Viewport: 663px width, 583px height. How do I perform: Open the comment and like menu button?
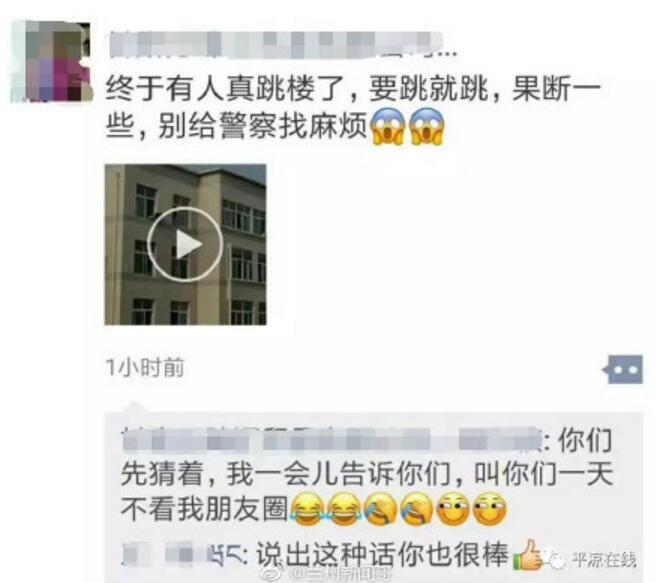point(623,370)
